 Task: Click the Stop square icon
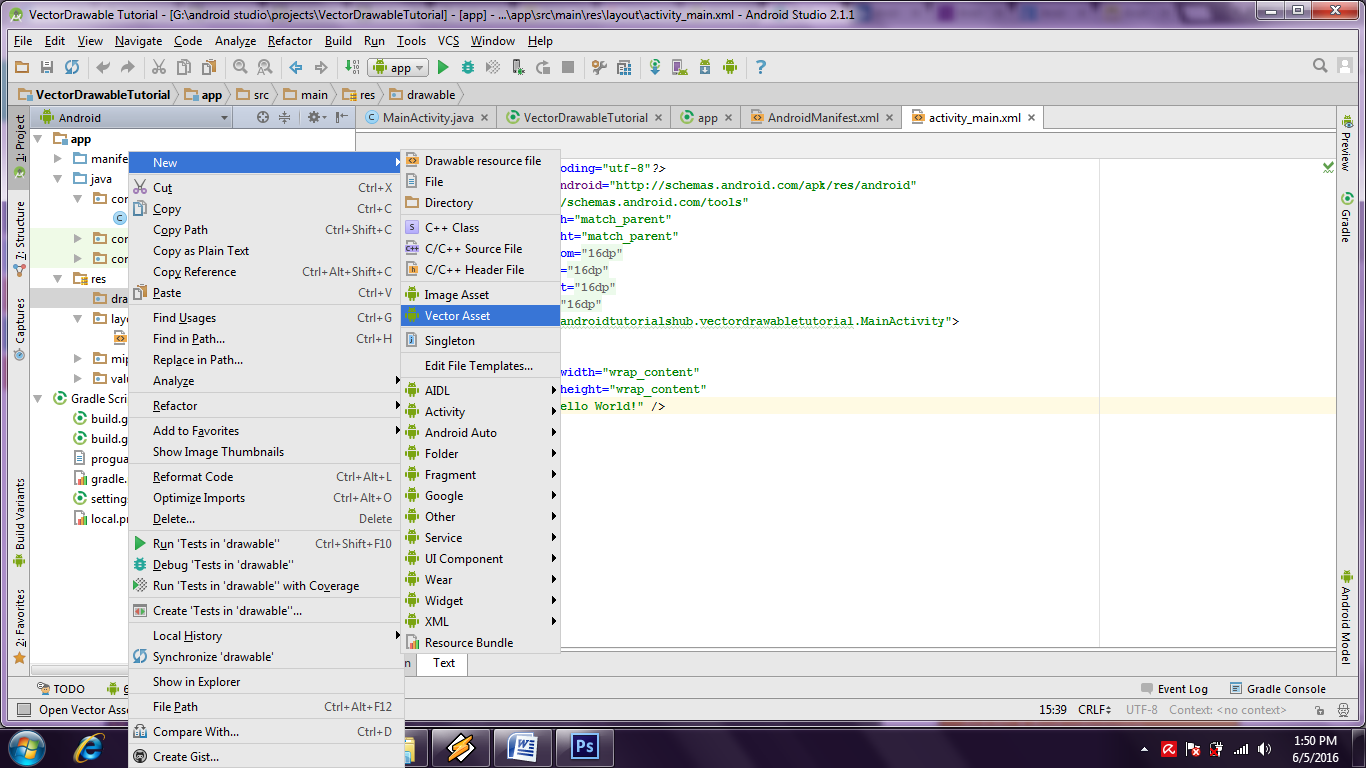tap(568, 67)
